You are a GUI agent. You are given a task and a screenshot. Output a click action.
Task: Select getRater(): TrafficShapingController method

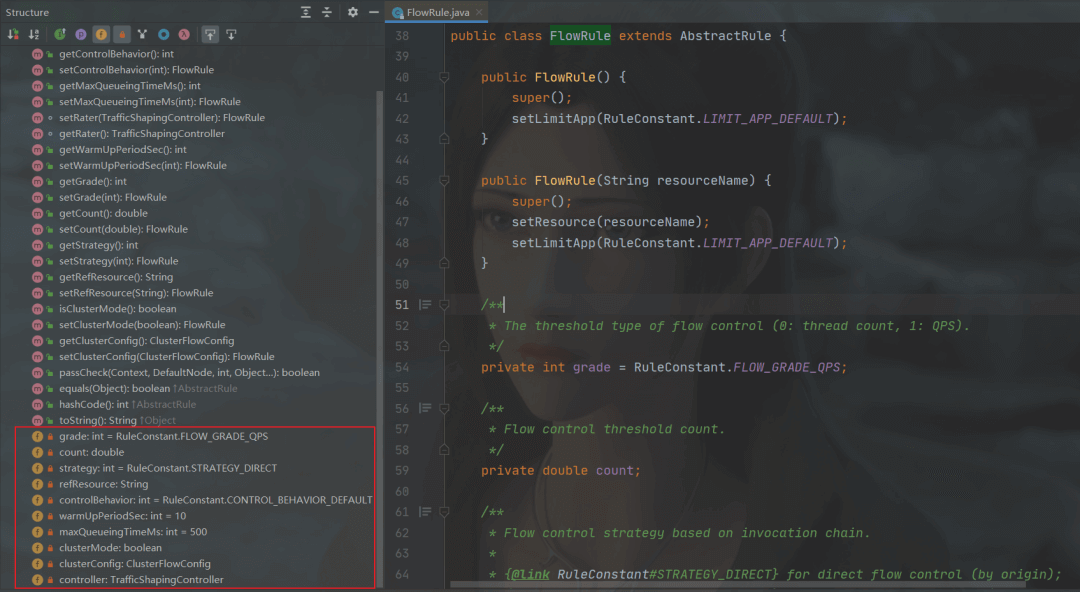[x=142, y=133]
